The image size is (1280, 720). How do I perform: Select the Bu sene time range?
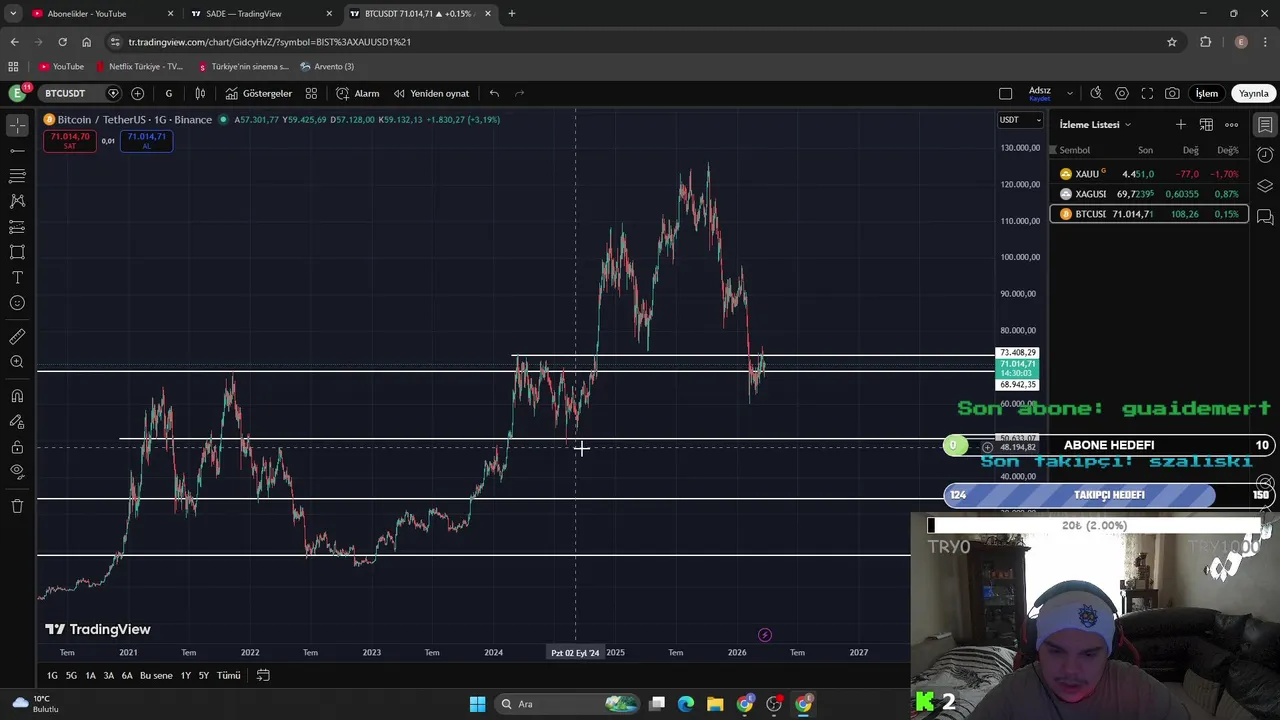[156, 676]
